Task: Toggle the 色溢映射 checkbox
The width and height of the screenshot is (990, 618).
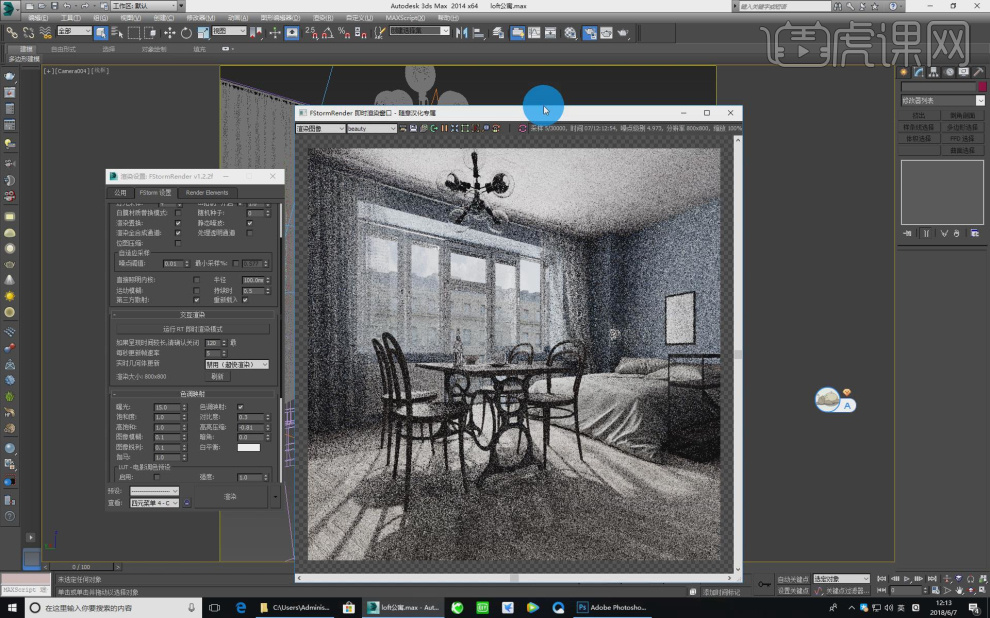Action: 238,405
